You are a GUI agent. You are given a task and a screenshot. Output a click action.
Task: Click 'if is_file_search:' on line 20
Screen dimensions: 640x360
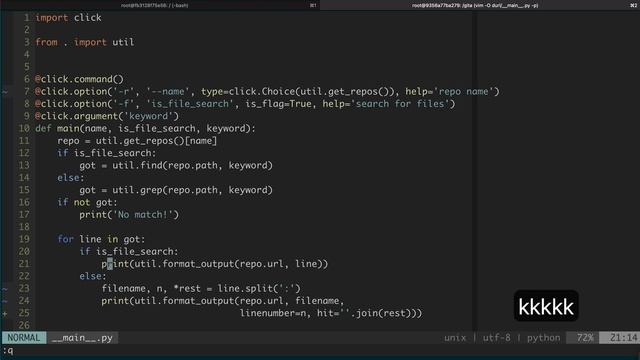tap(129, 251)
